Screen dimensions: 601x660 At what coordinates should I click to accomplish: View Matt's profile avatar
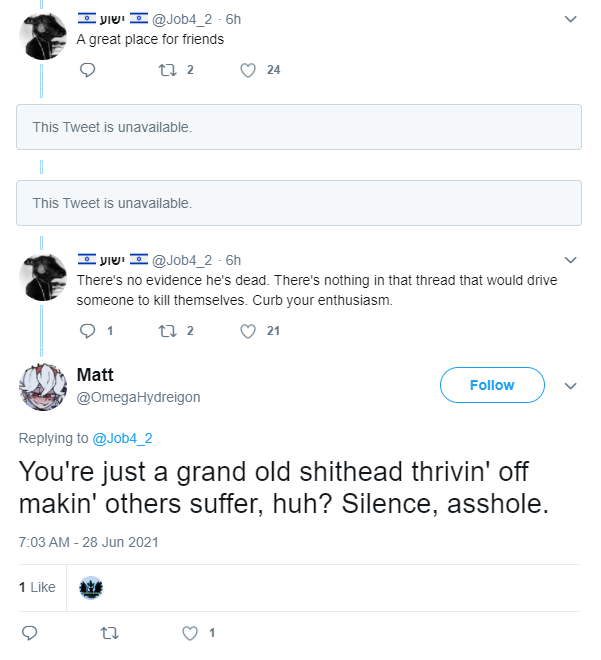(43, 387)
